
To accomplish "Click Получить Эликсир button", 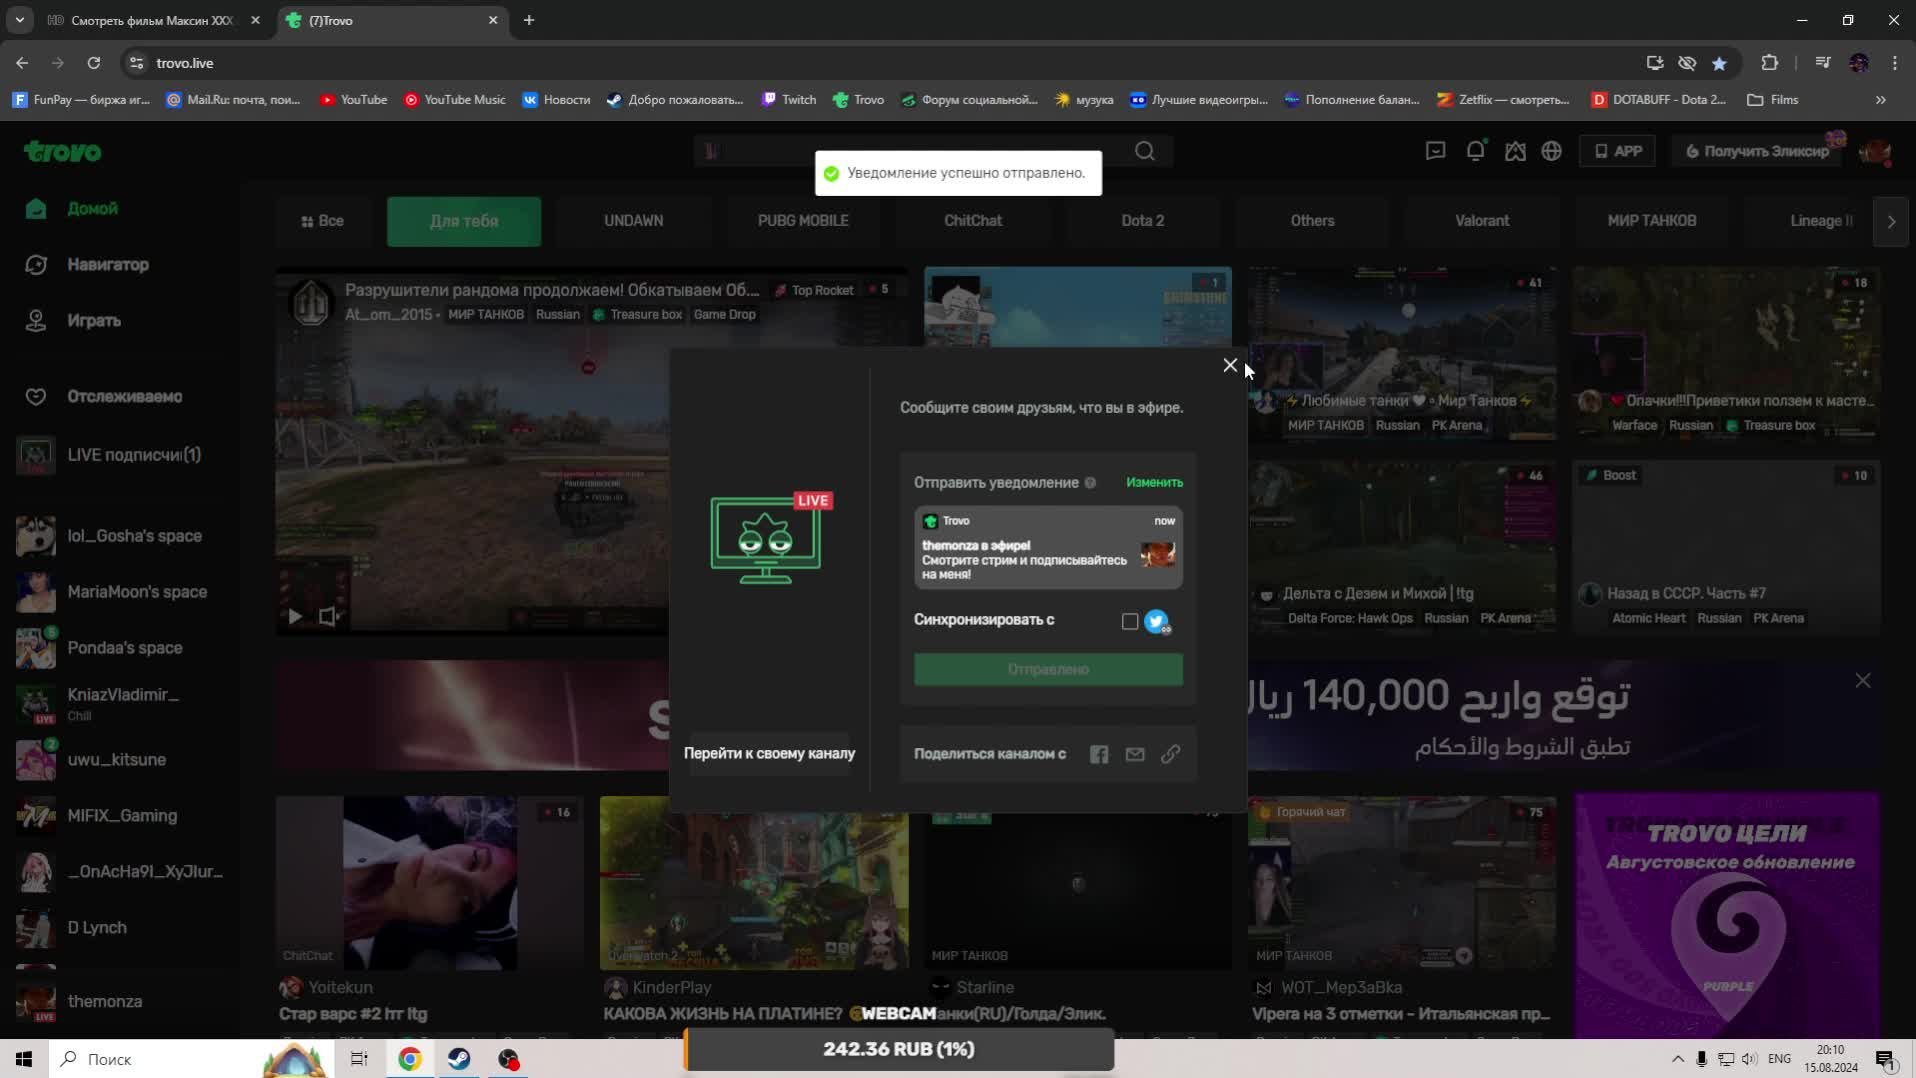I will pyautogui.click(x=1757, y=151).
